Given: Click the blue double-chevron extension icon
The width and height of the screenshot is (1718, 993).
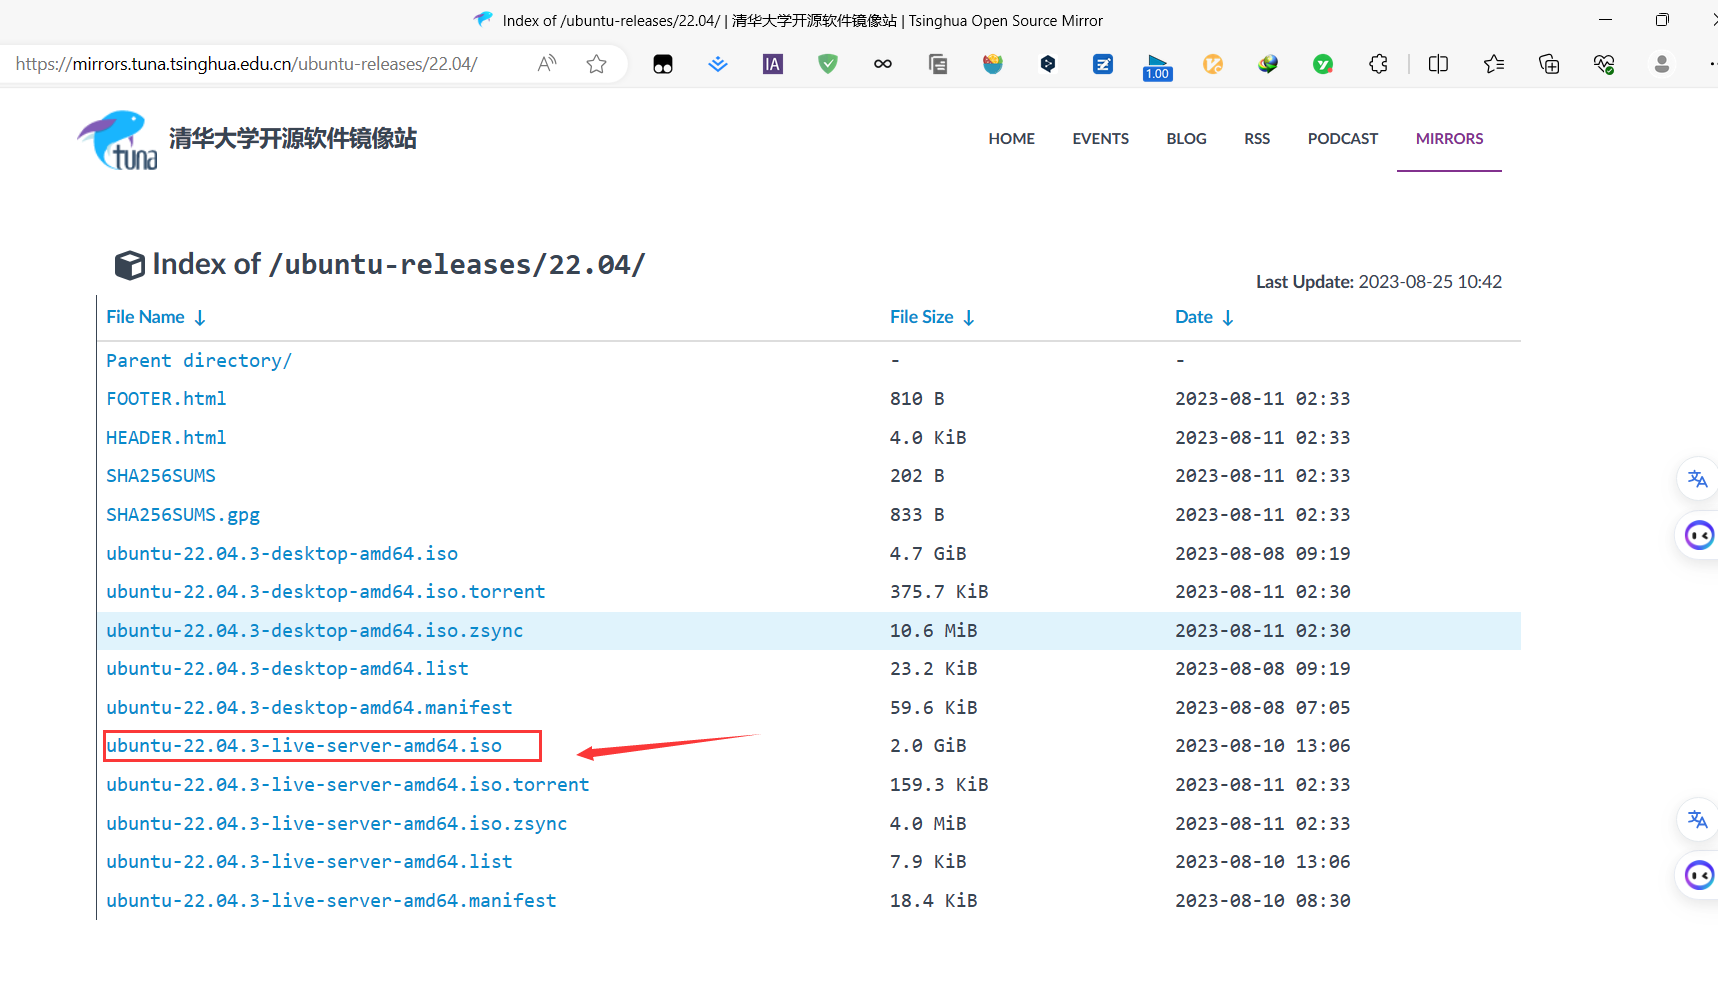Looking at the screenshot, I should (x=718, y=64).
